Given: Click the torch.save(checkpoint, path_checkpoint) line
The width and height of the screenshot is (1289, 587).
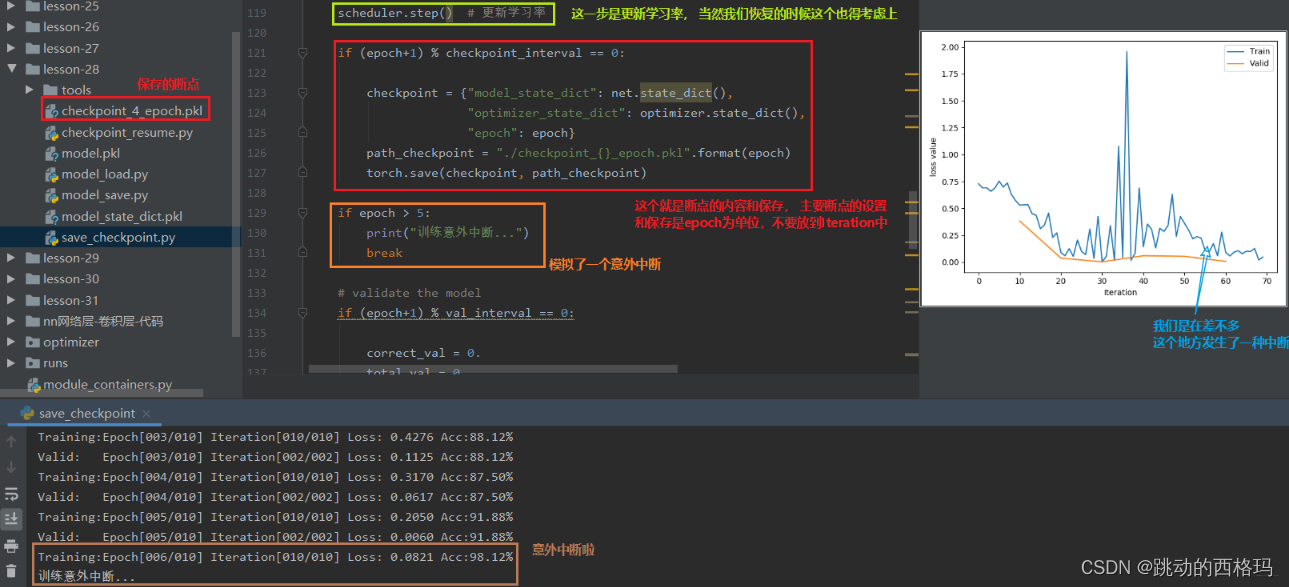Looking at the screenshot, I should [506, 173].
